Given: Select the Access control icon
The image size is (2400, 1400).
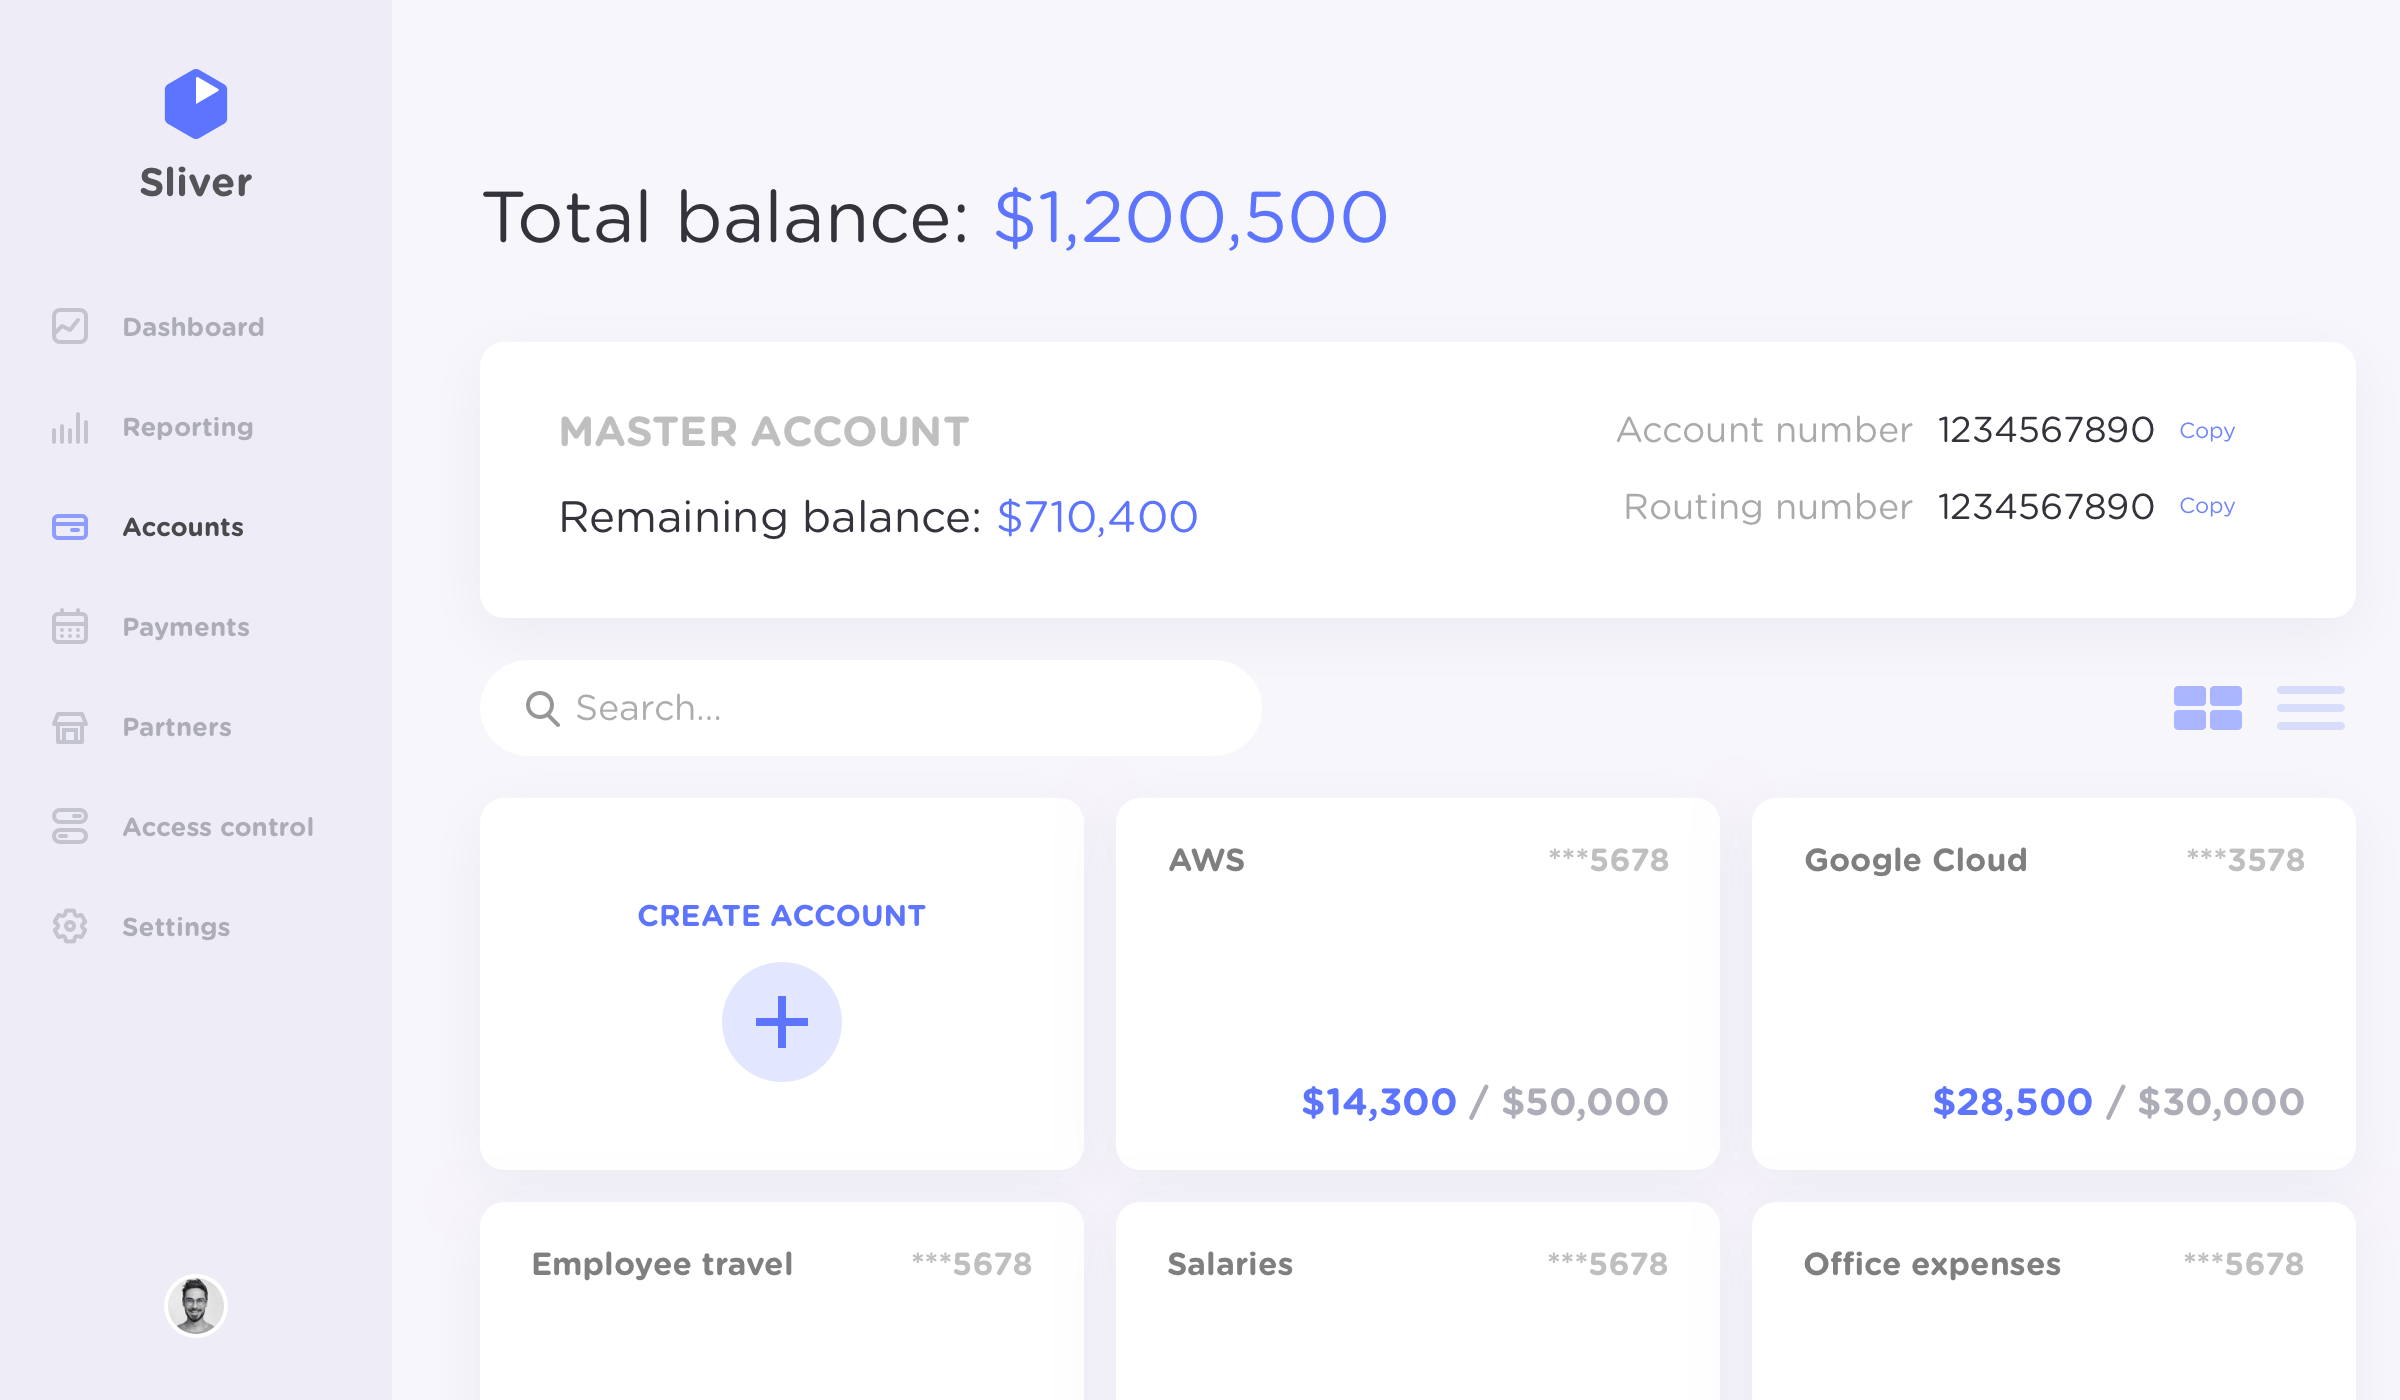Looking at the screenshot, I should tap(70, 827).
